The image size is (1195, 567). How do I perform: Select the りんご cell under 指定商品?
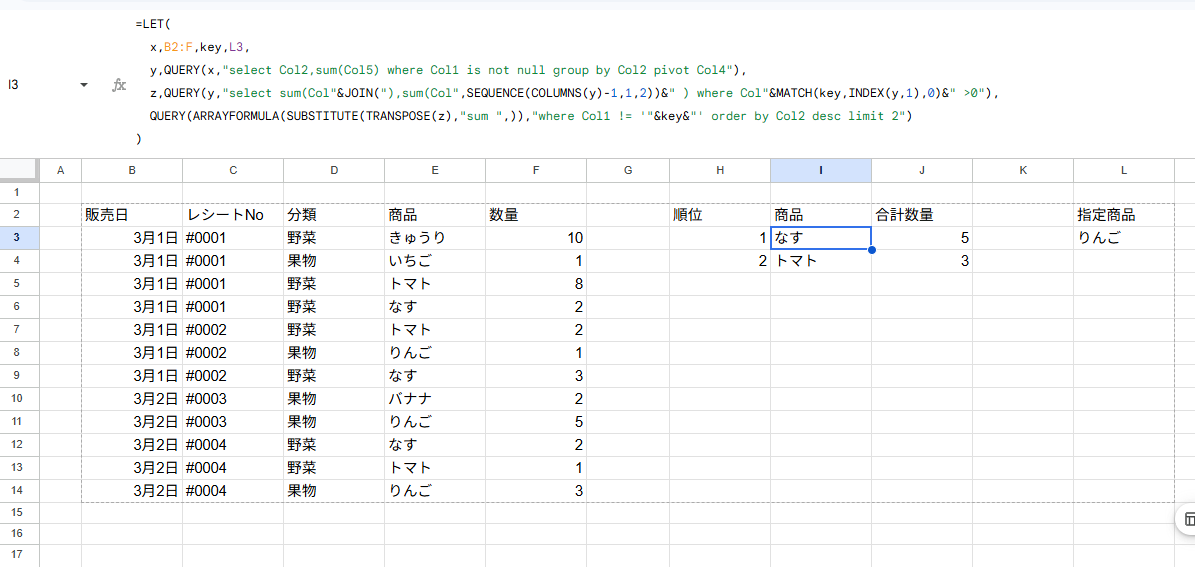(x=1124, y=238)
